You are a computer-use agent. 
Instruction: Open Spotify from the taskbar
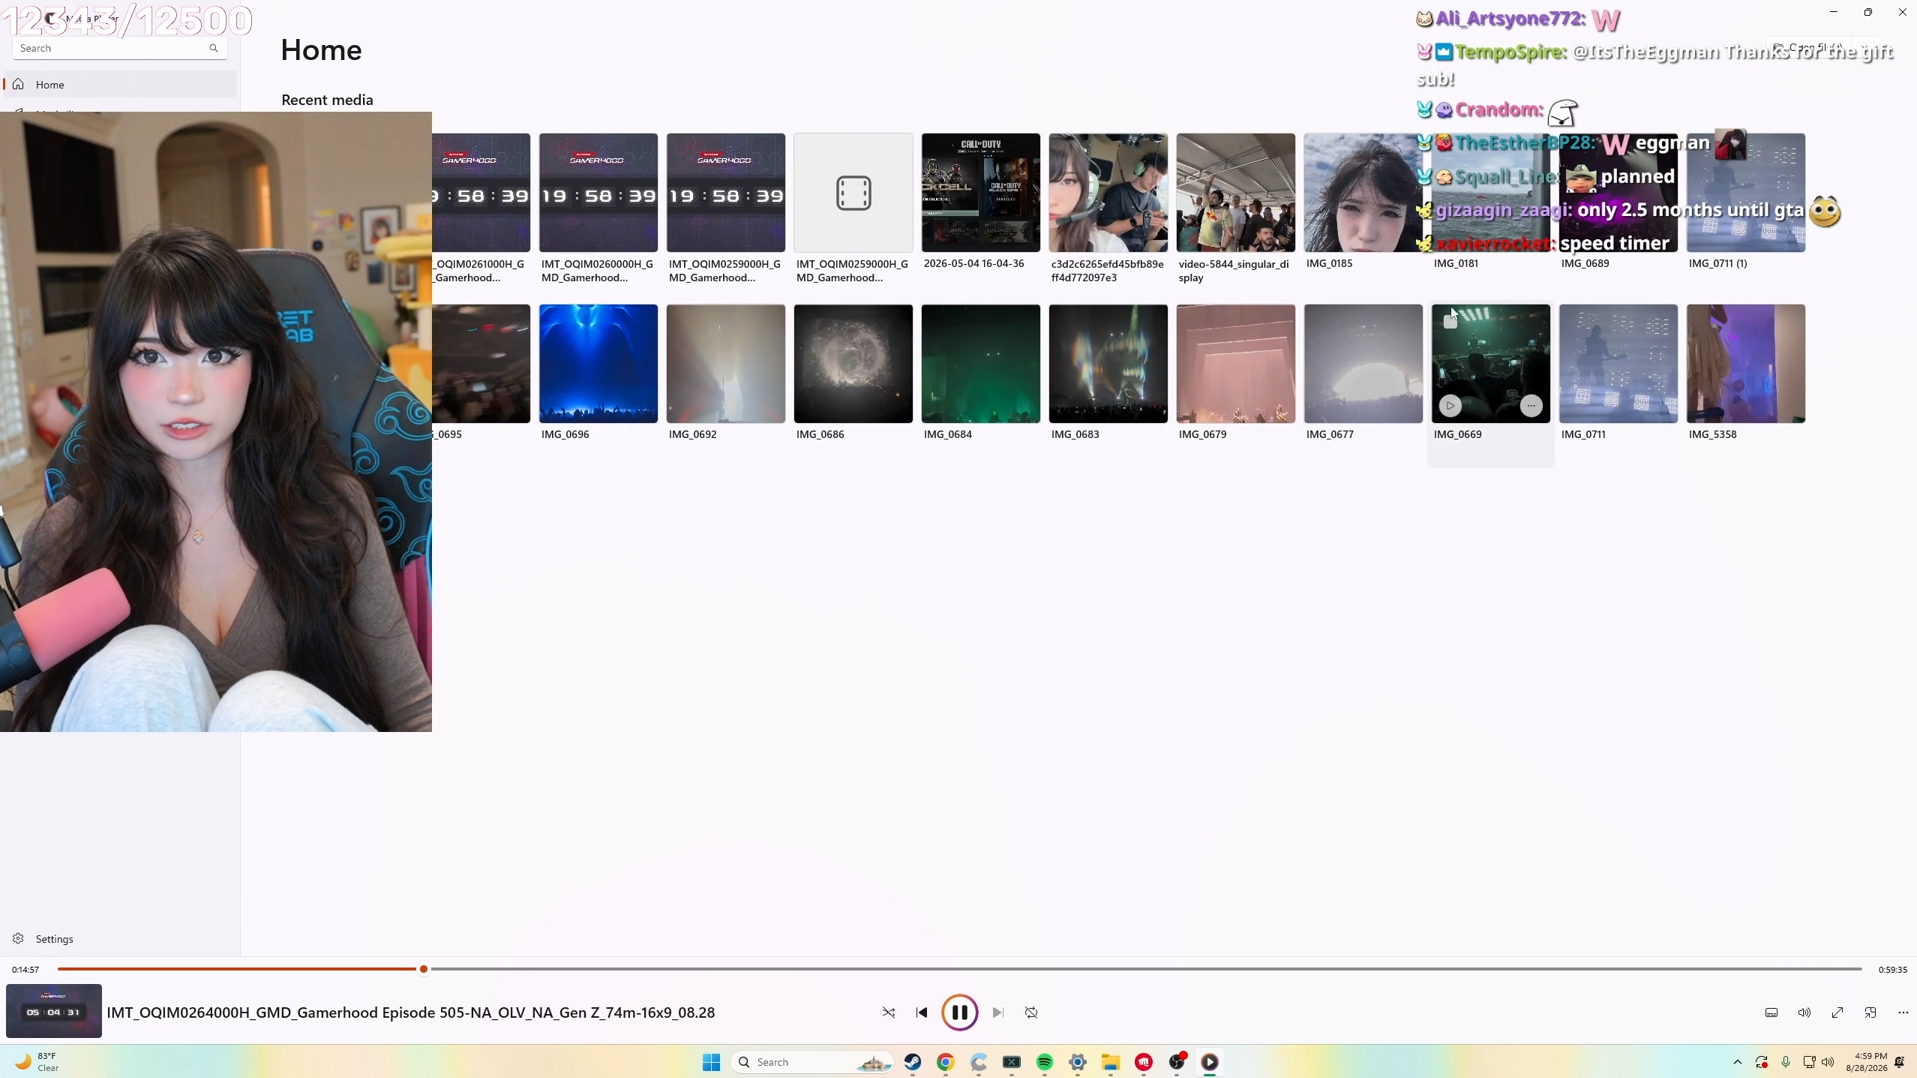click(x=1044, y=1062)
